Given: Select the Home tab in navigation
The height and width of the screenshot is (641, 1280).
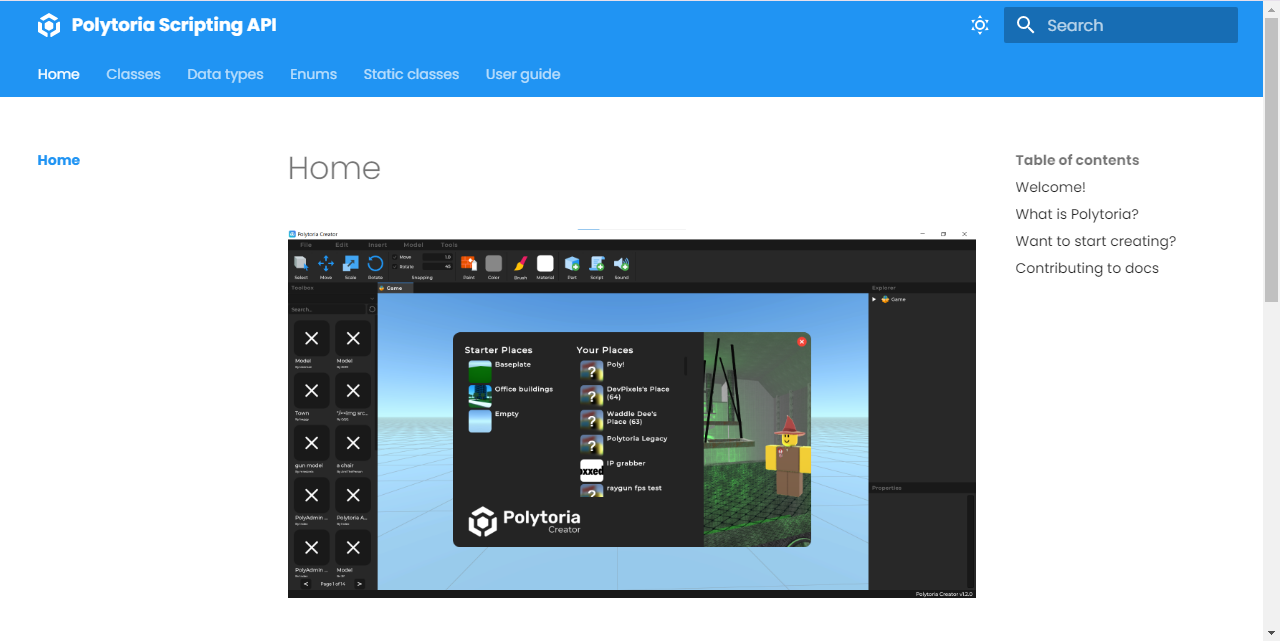Looking at the screenshot, I should coord(59,74).
